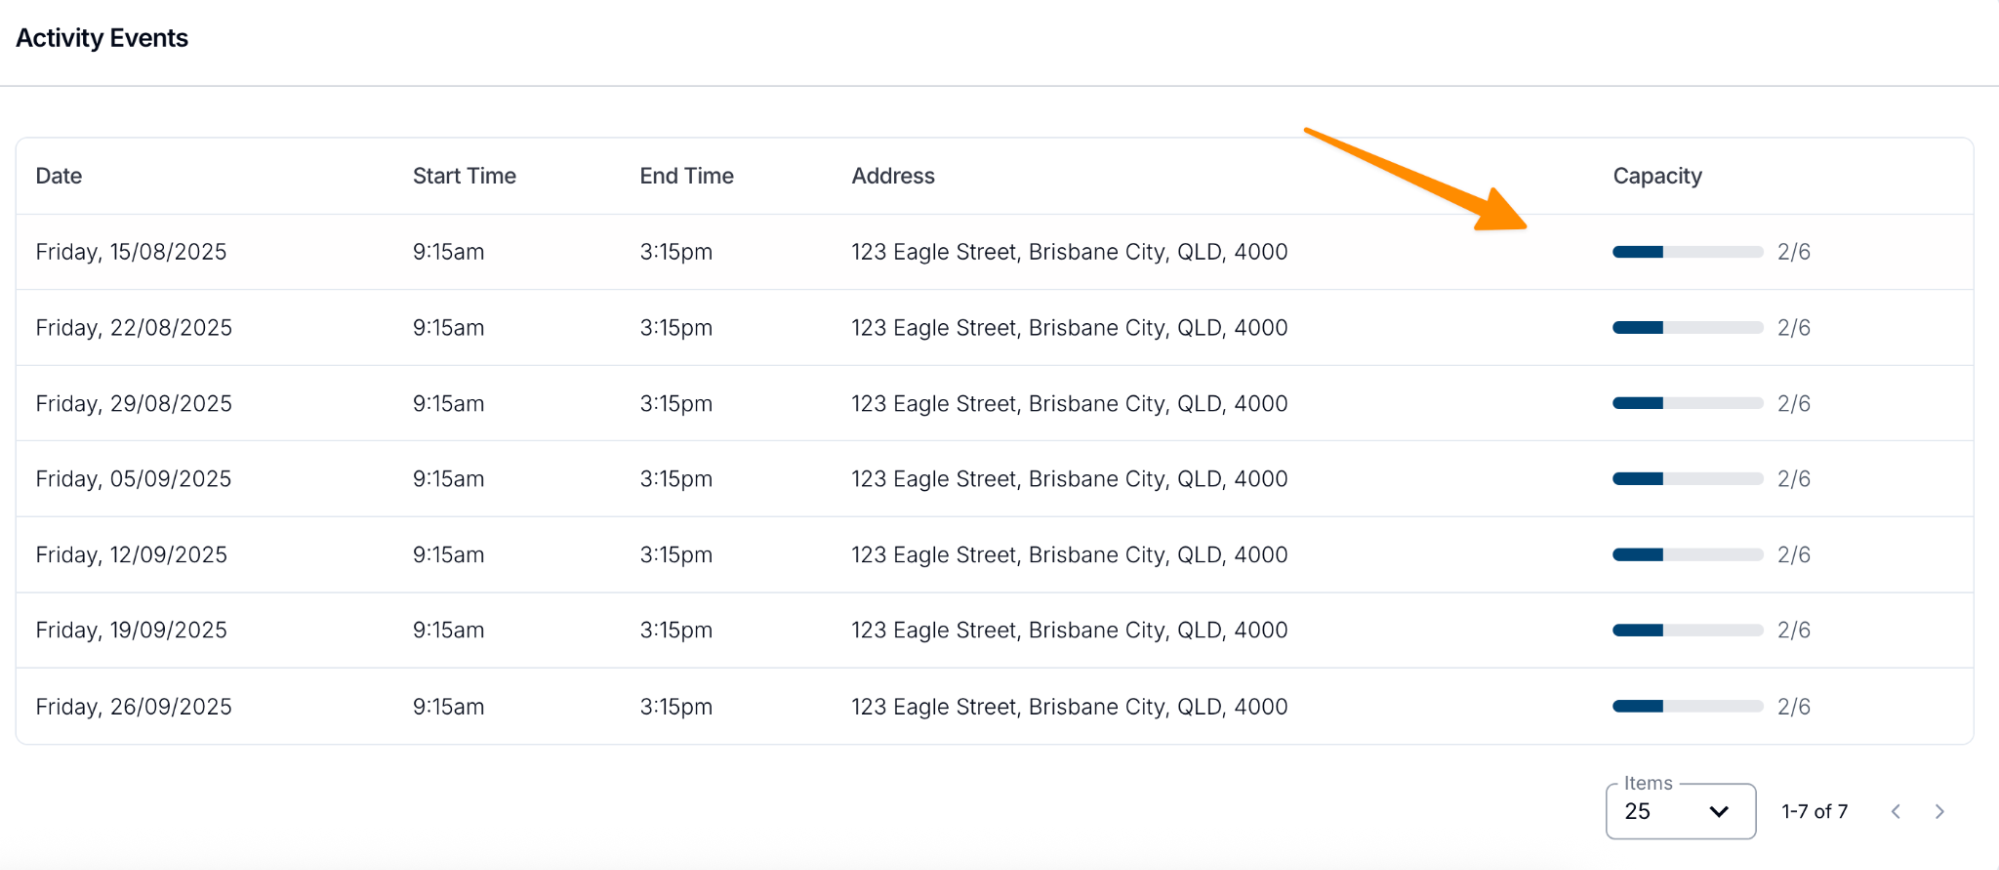
Task: Click capacity progress bar for 26/09/2025 event
Action: pos(1687,706)
